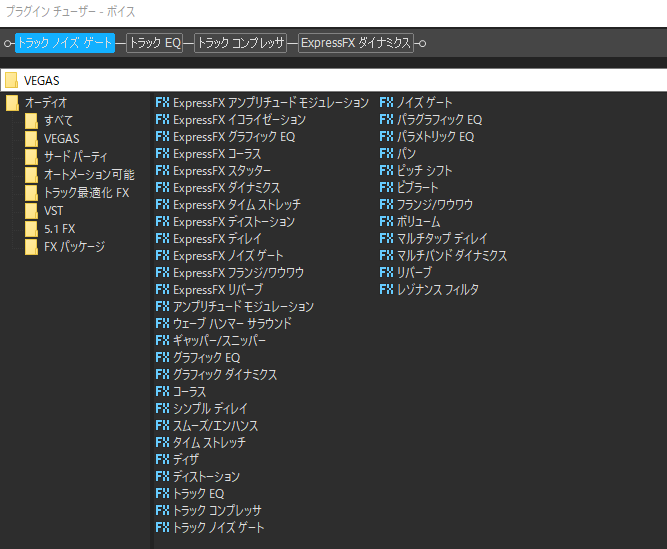Viewport: 667px width, 549px height.
Task: Click FX icon of パラグラフィック EQ
Action: (386, 119)
